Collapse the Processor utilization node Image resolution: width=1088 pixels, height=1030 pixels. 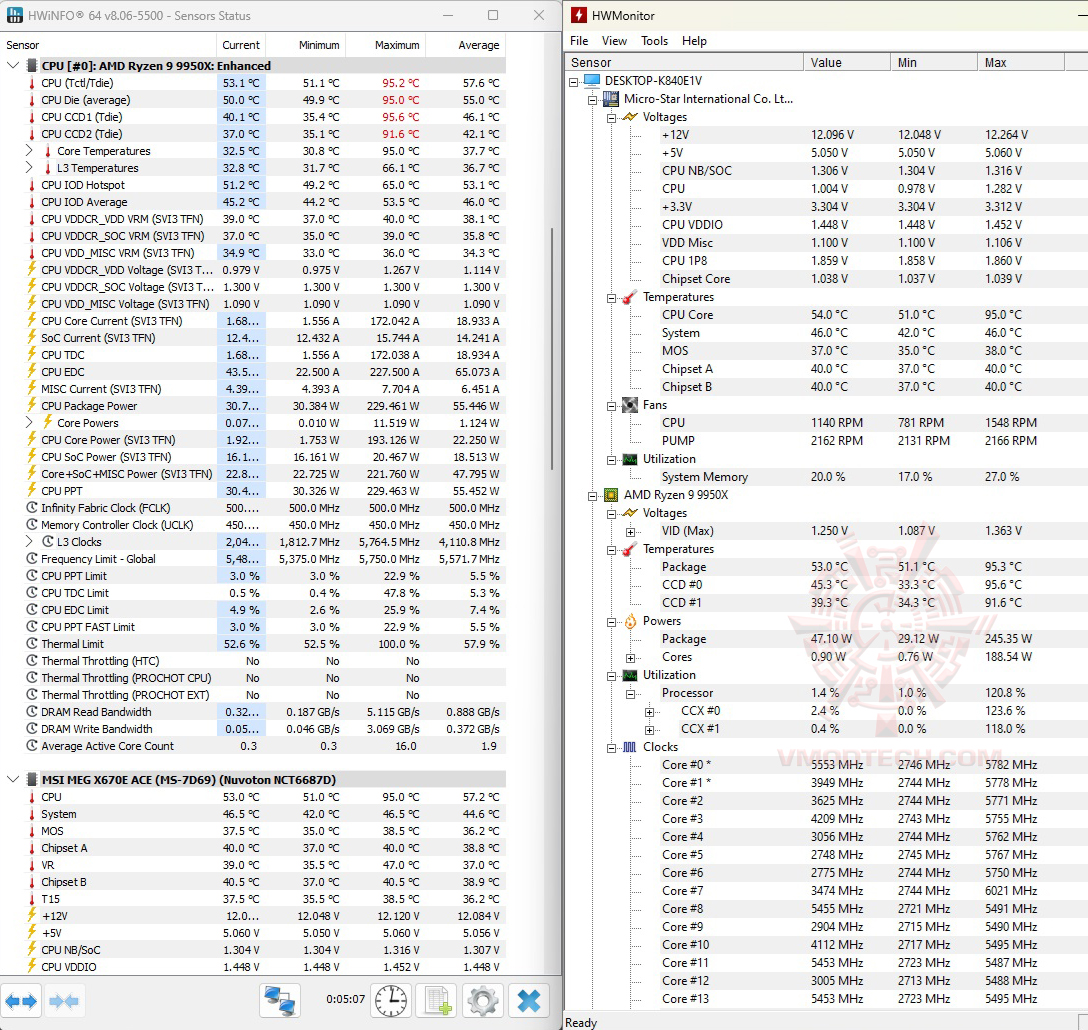(x=630, y=693)
